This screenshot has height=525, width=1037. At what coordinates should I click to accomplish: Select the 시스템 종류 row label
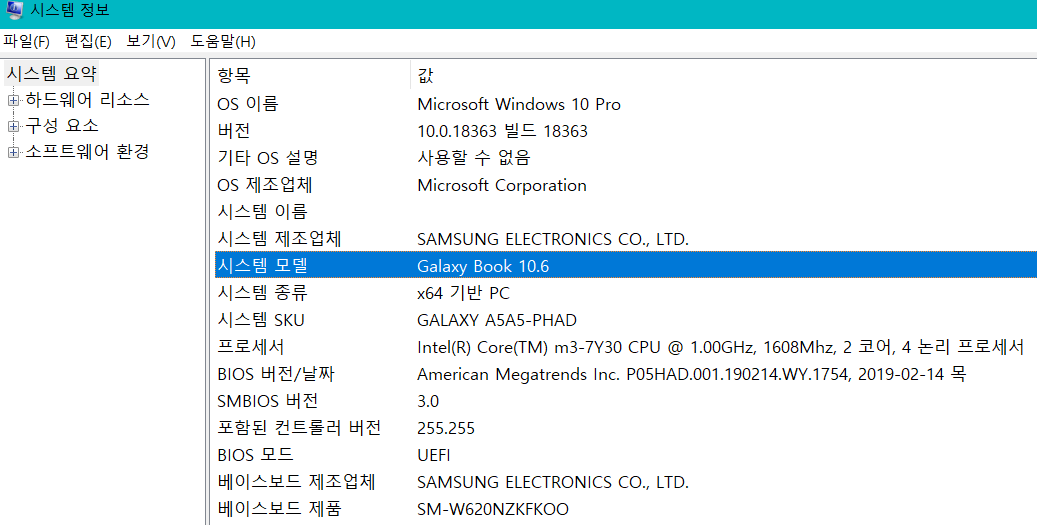point(263,293)
